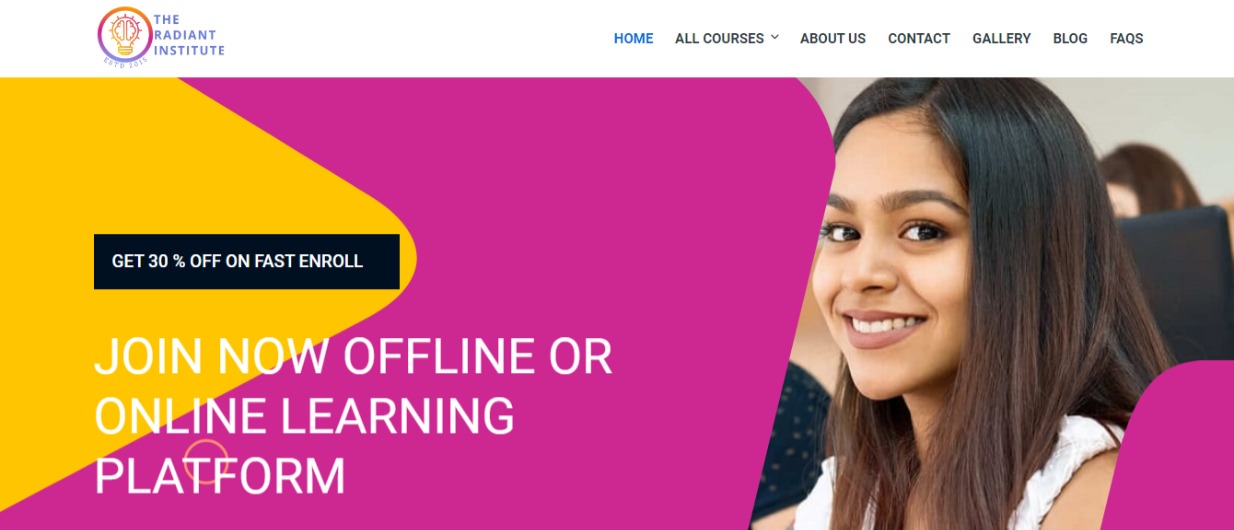Visit the GALLERY page
The height and width of the screenshot is (530, 1234).
click(1001, 38)
